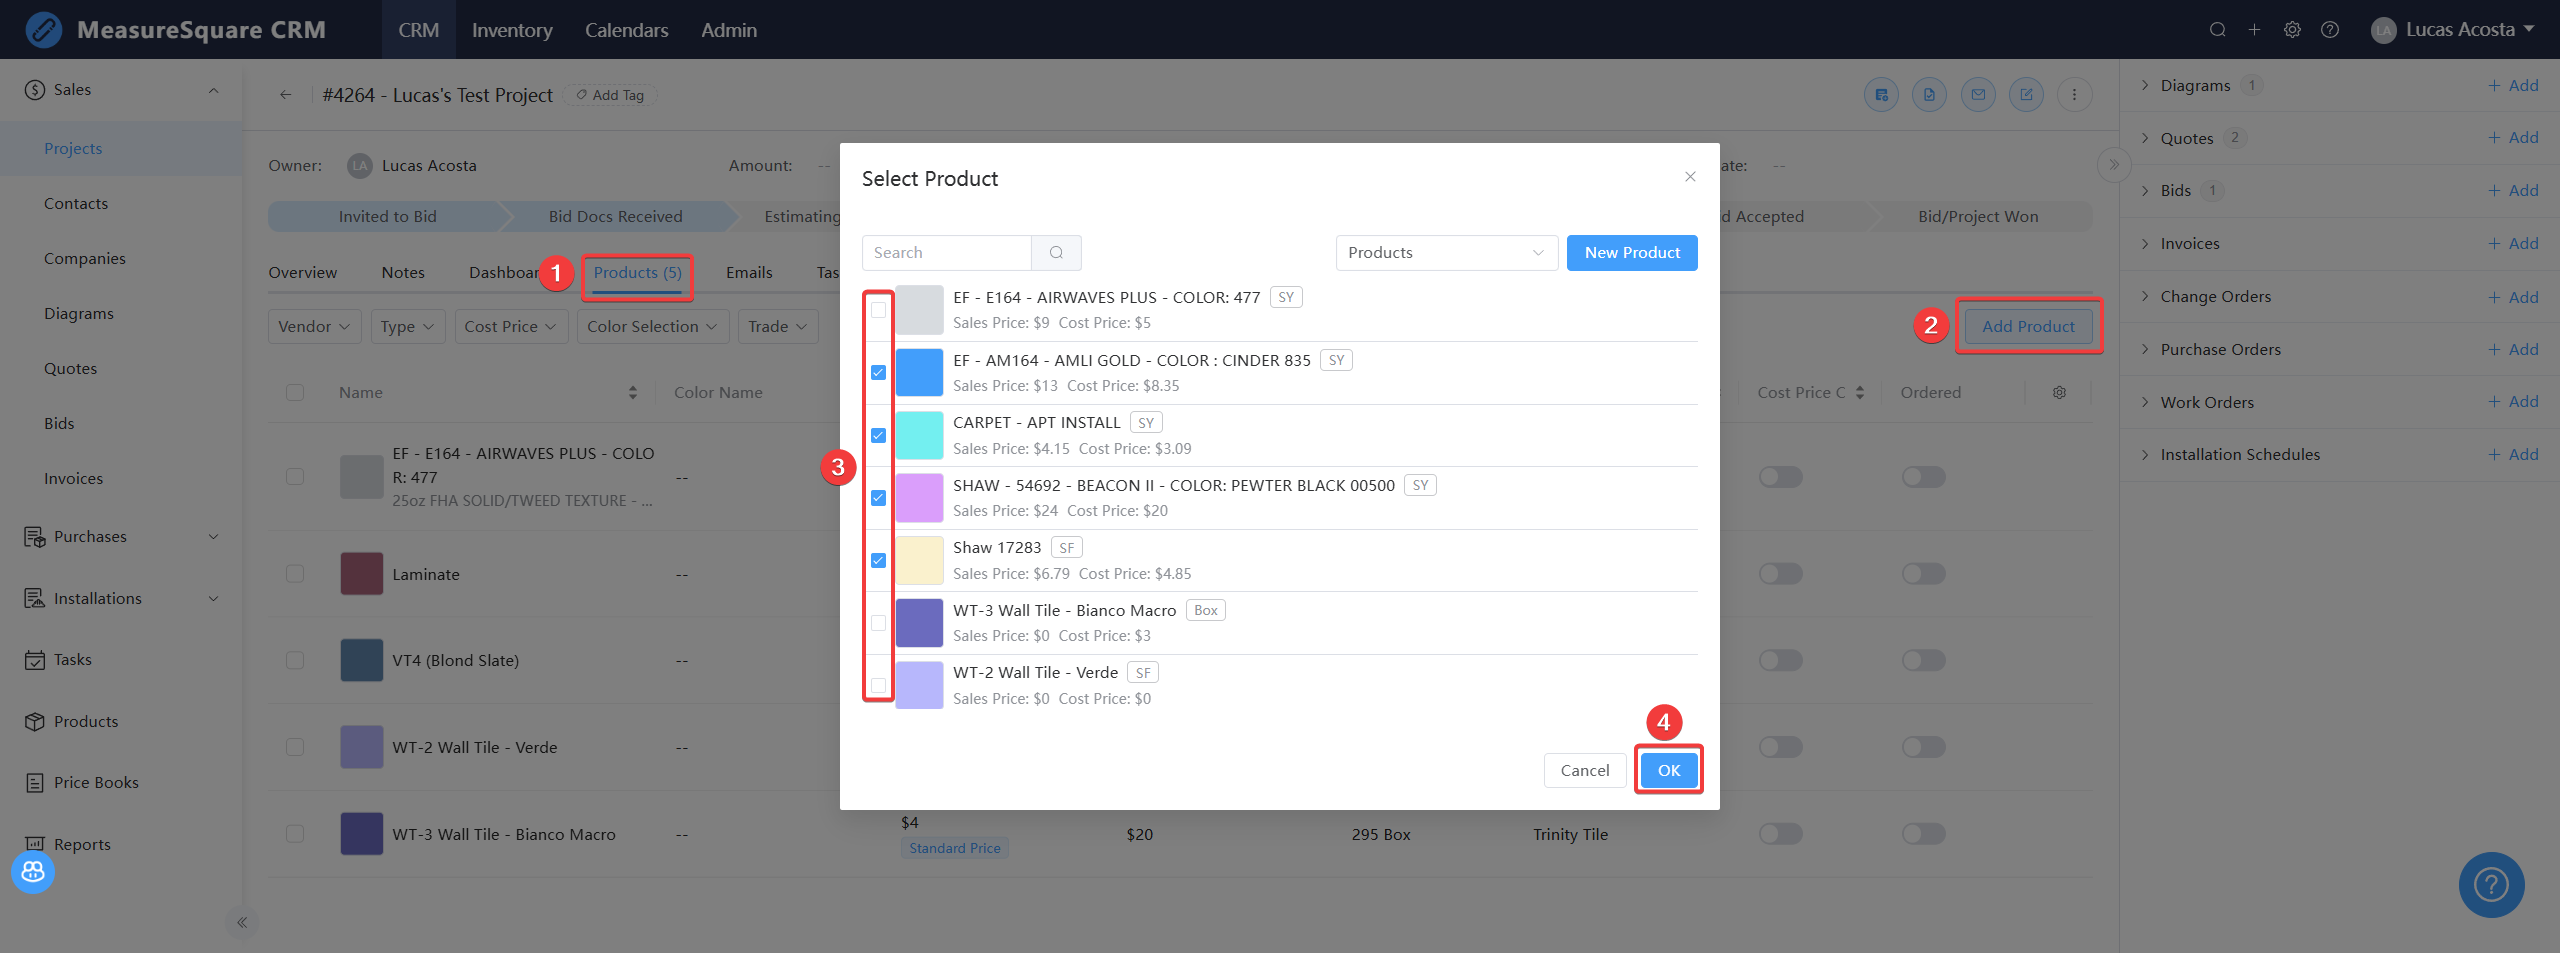Tick the select-all checkbox in table header
The image size is (2560, 953).
[x=295, y=393]
